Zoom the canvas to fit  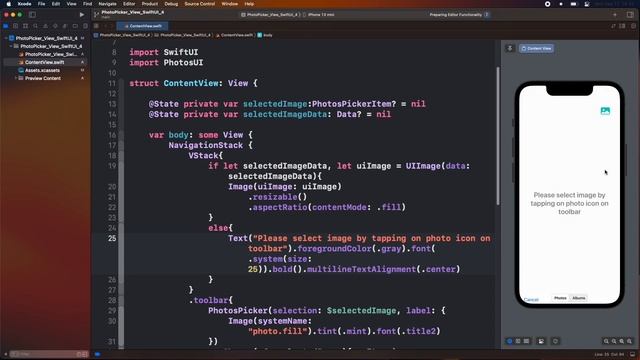click(622, 341)
